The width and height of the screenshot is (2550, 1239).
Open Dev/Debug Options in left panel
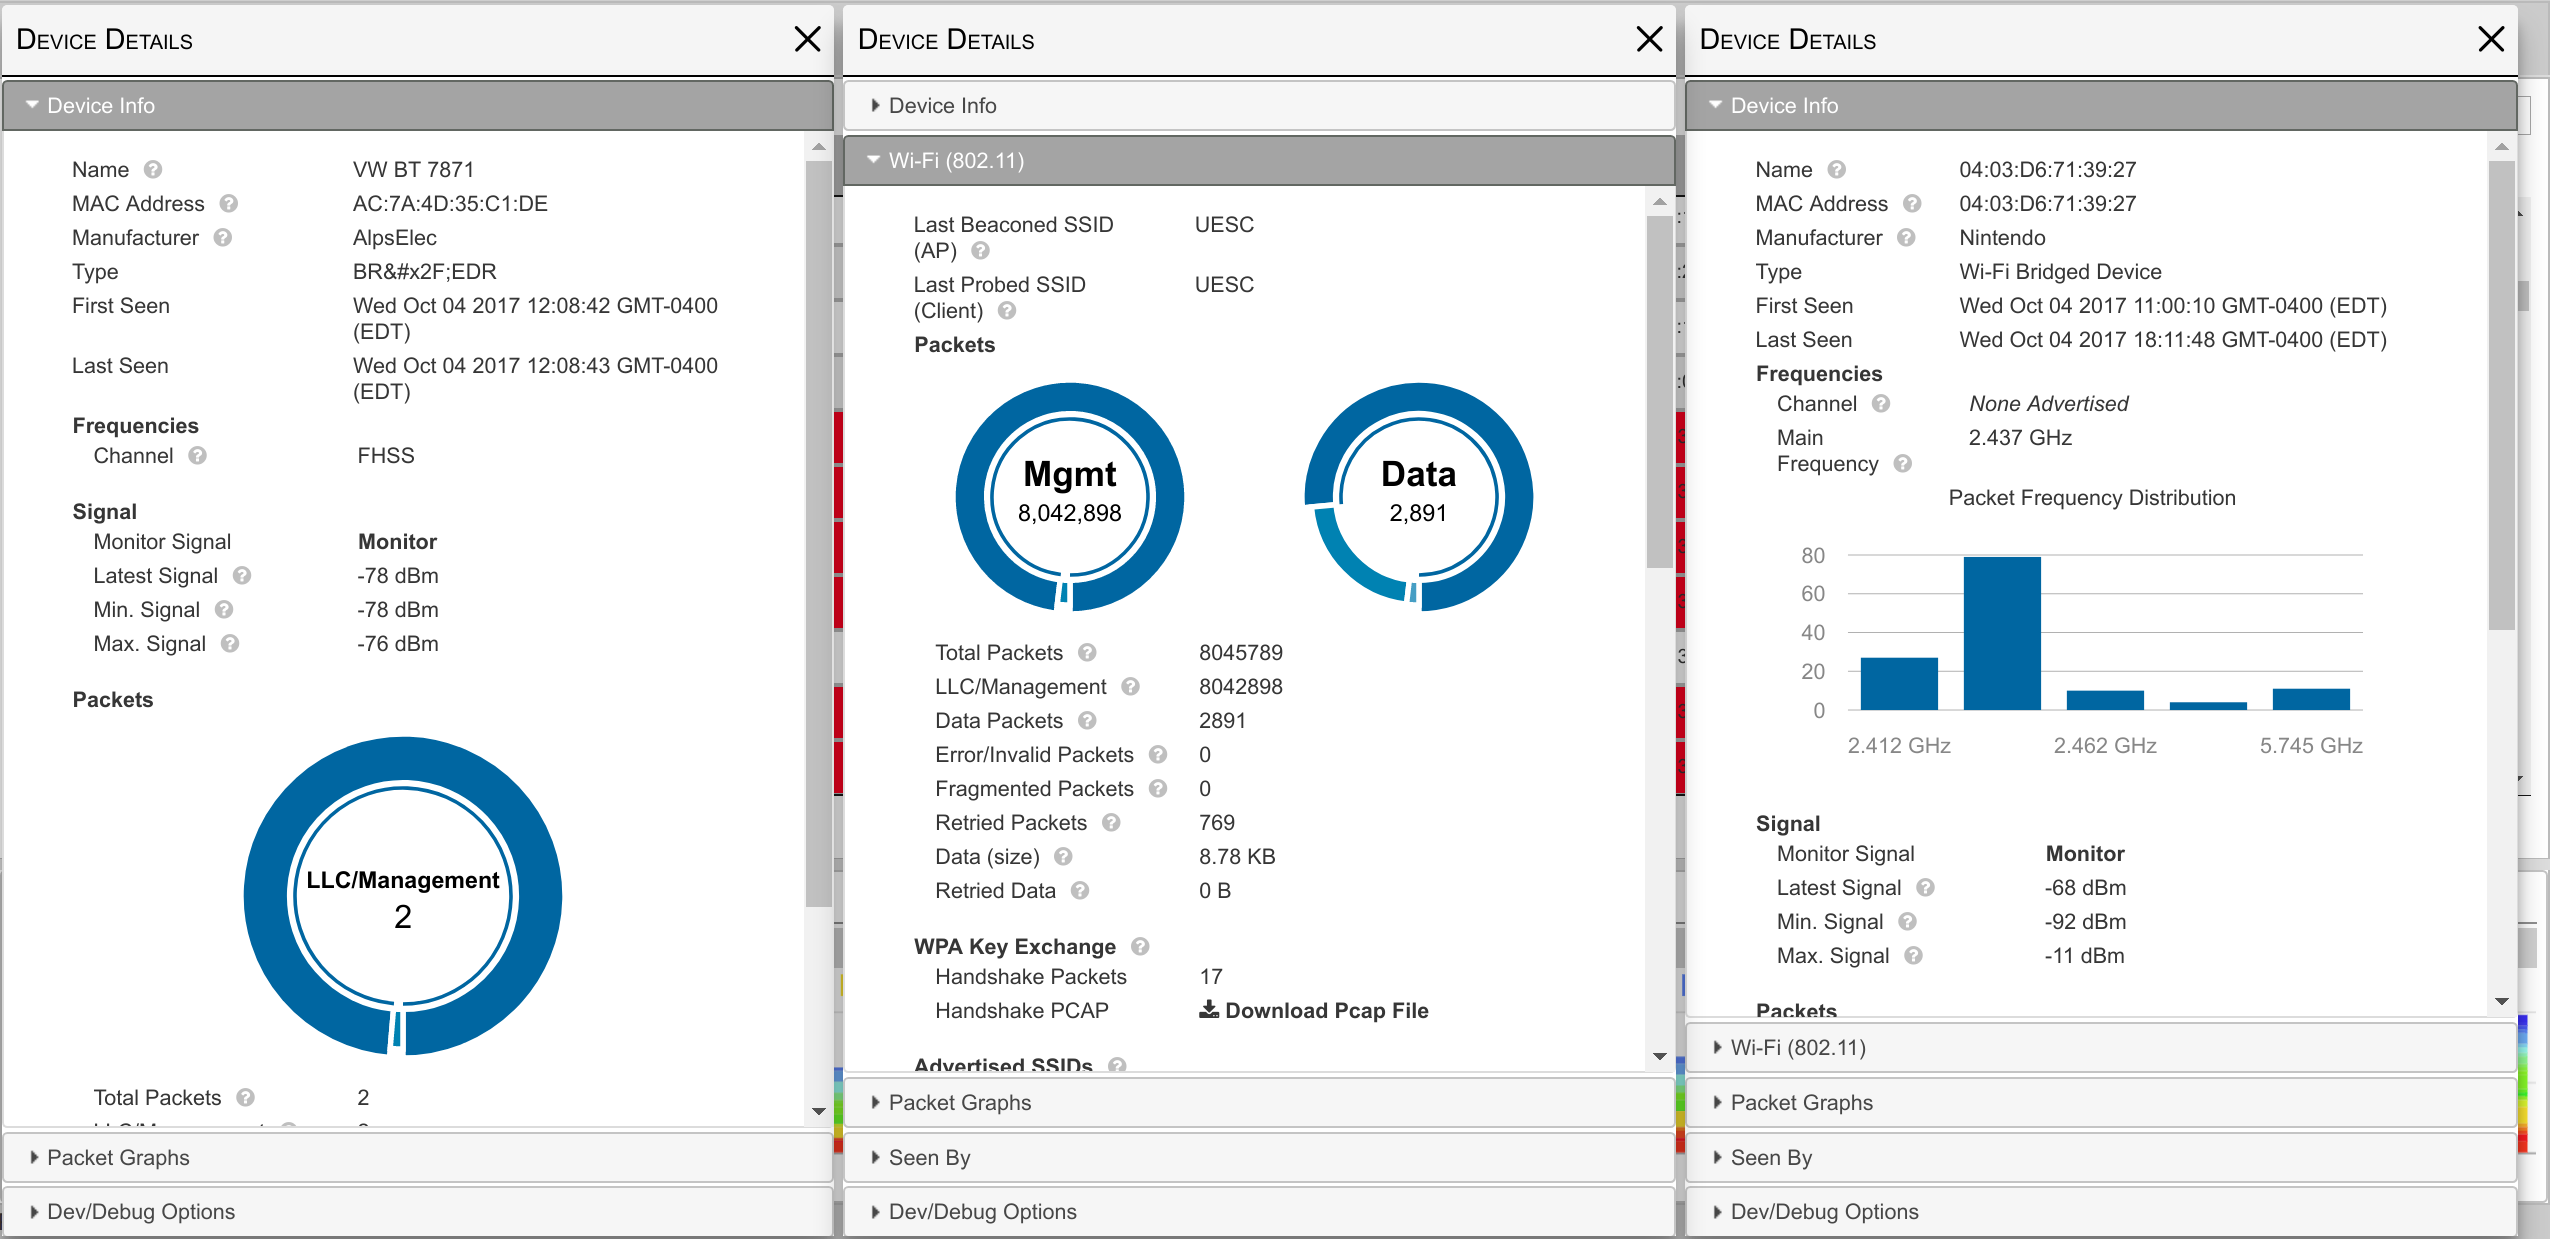click(x=140, y=1212)
